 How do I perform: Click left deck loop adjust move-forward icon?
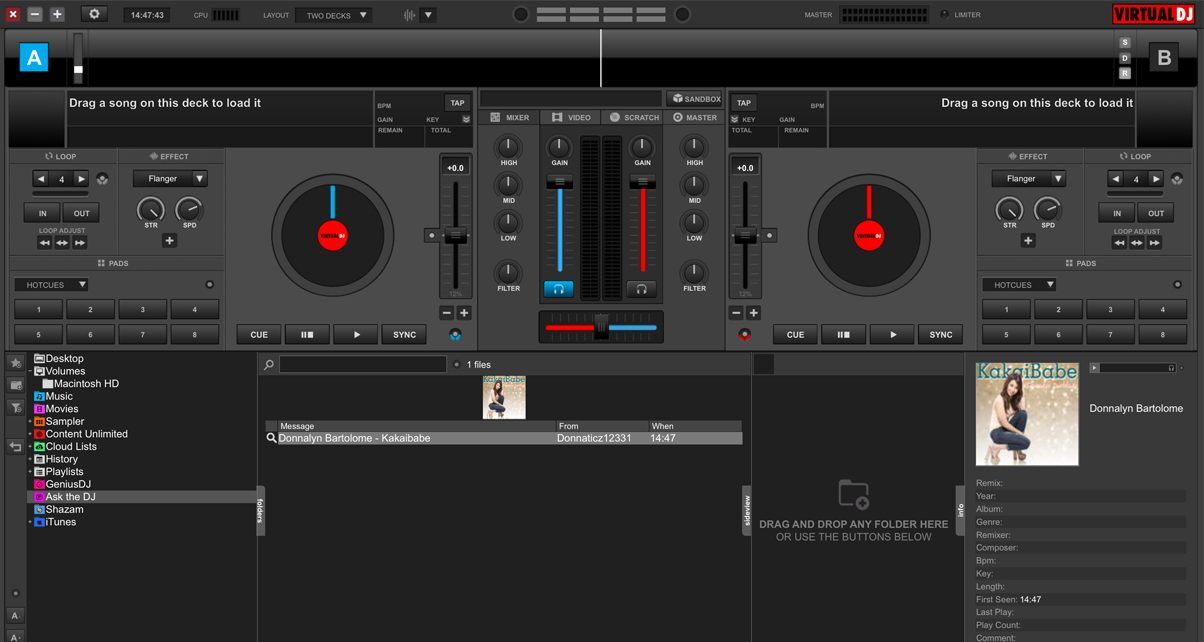pos(79,243)
